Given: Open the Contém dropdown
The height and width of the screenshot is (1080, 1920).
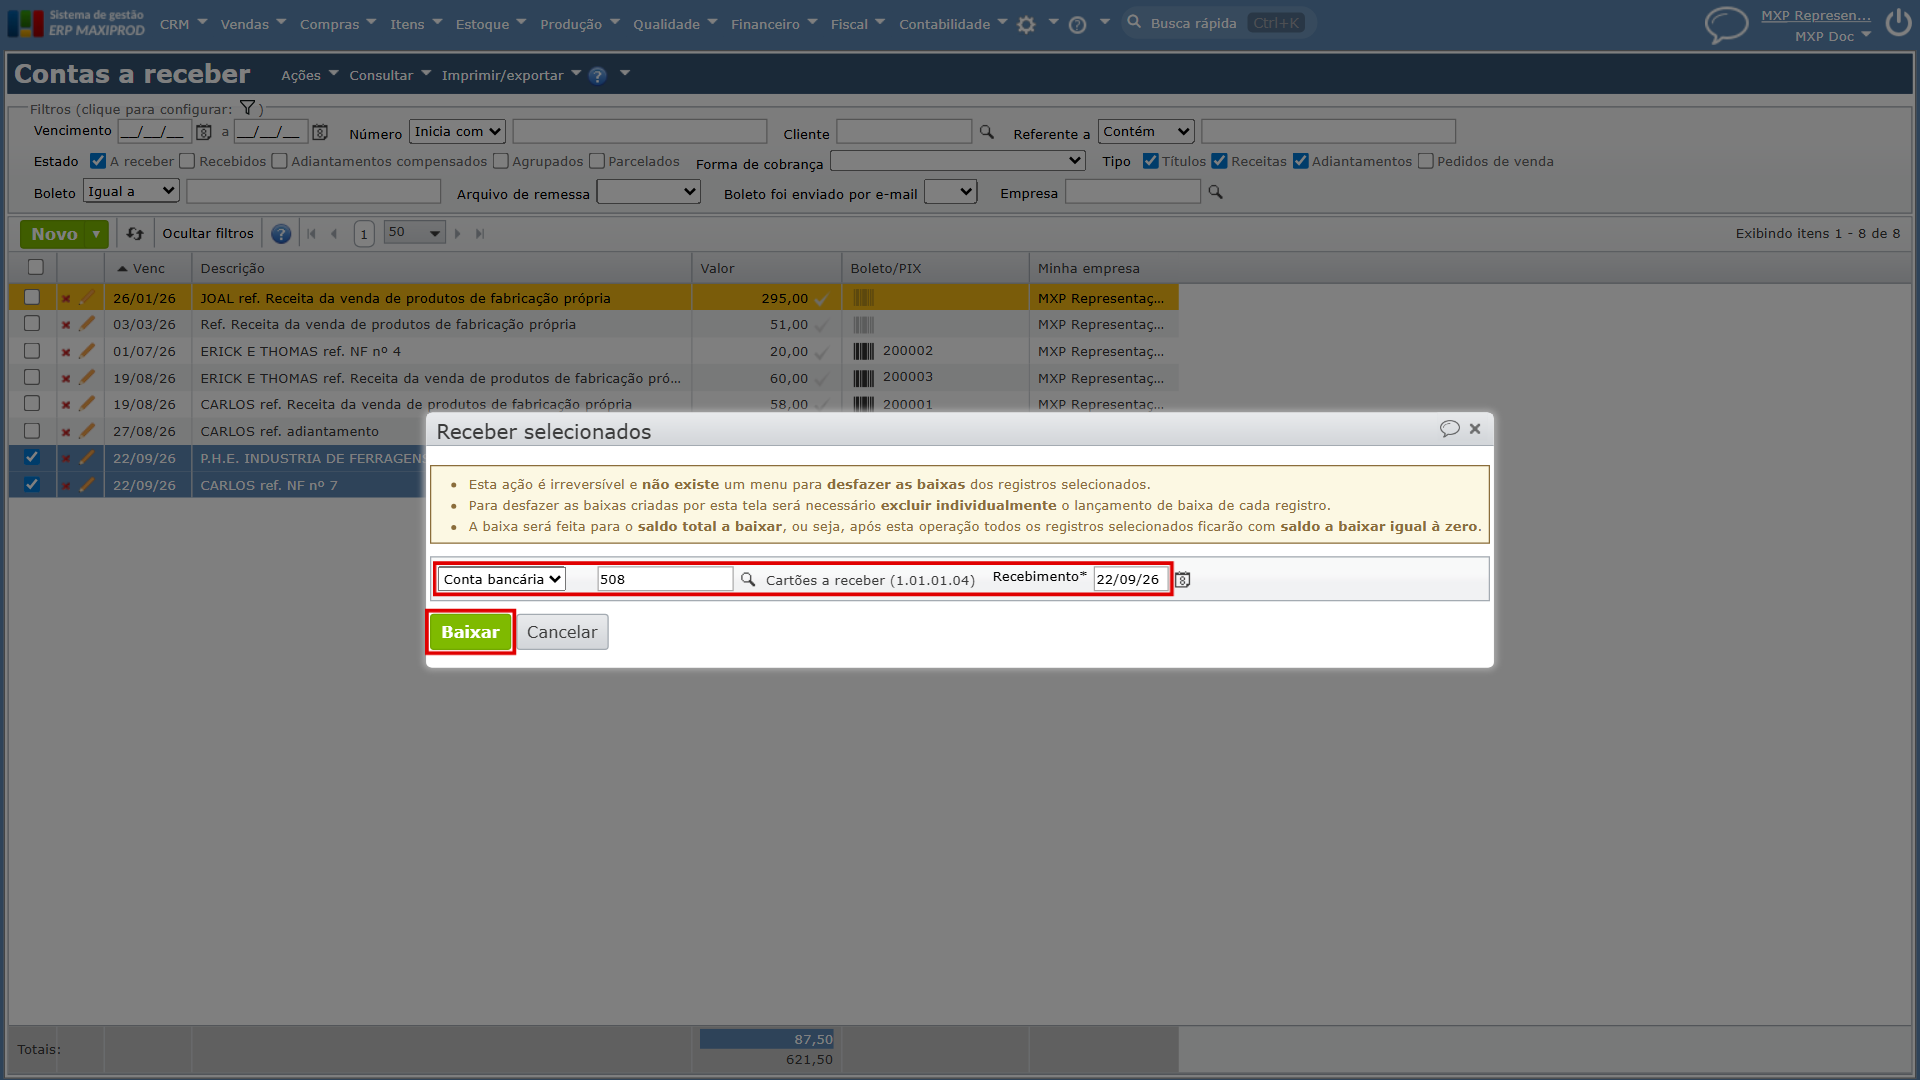Looking at the screenshot, I should point(1146,132).
